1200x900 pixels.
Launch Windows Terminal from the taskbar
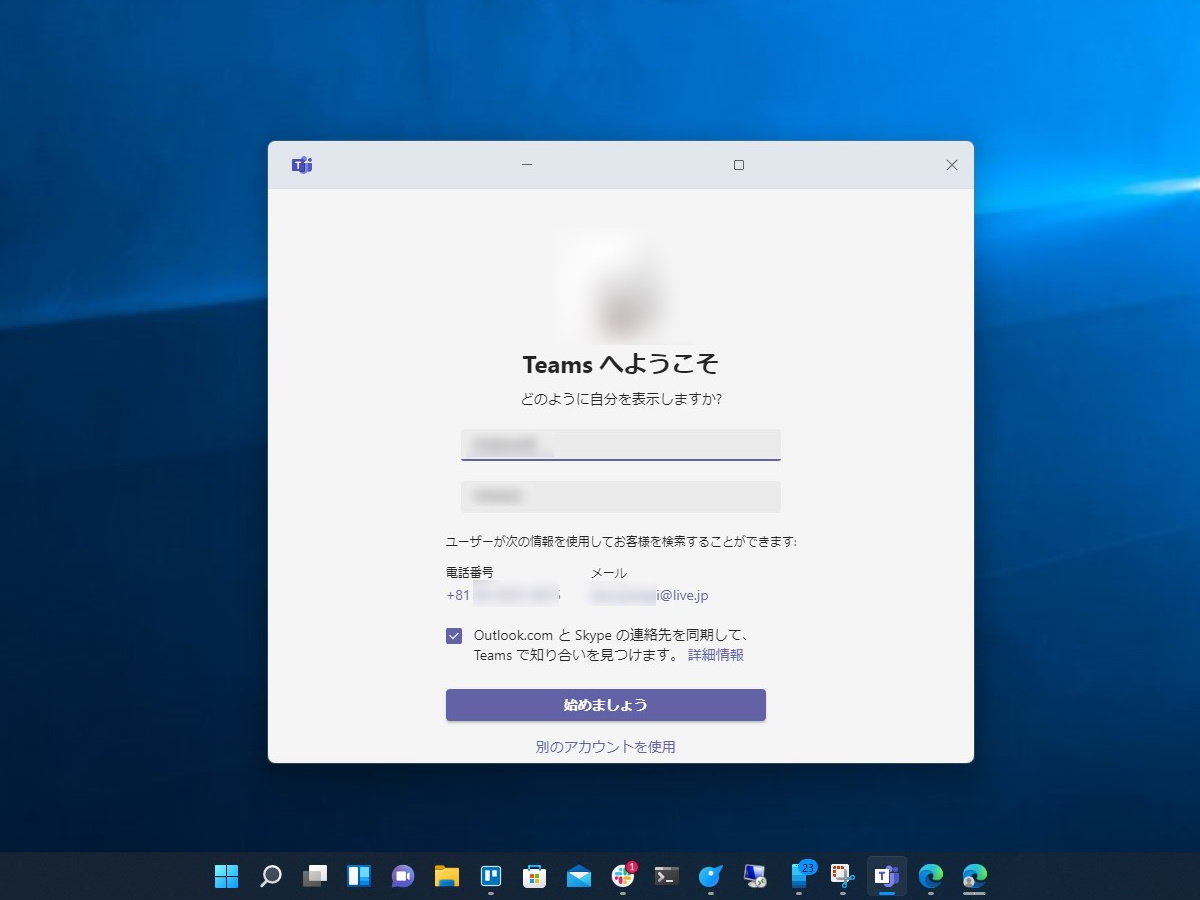click(666, 877)
